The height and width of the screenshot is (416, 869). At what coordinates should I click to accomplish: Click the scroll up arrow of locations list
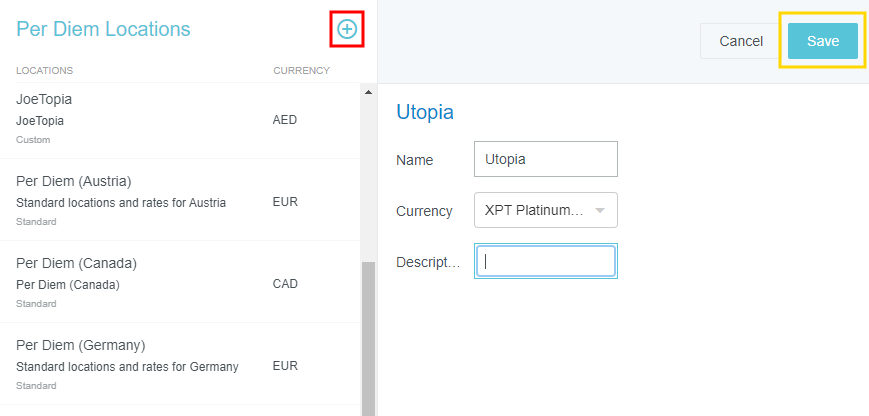[367, 93]
